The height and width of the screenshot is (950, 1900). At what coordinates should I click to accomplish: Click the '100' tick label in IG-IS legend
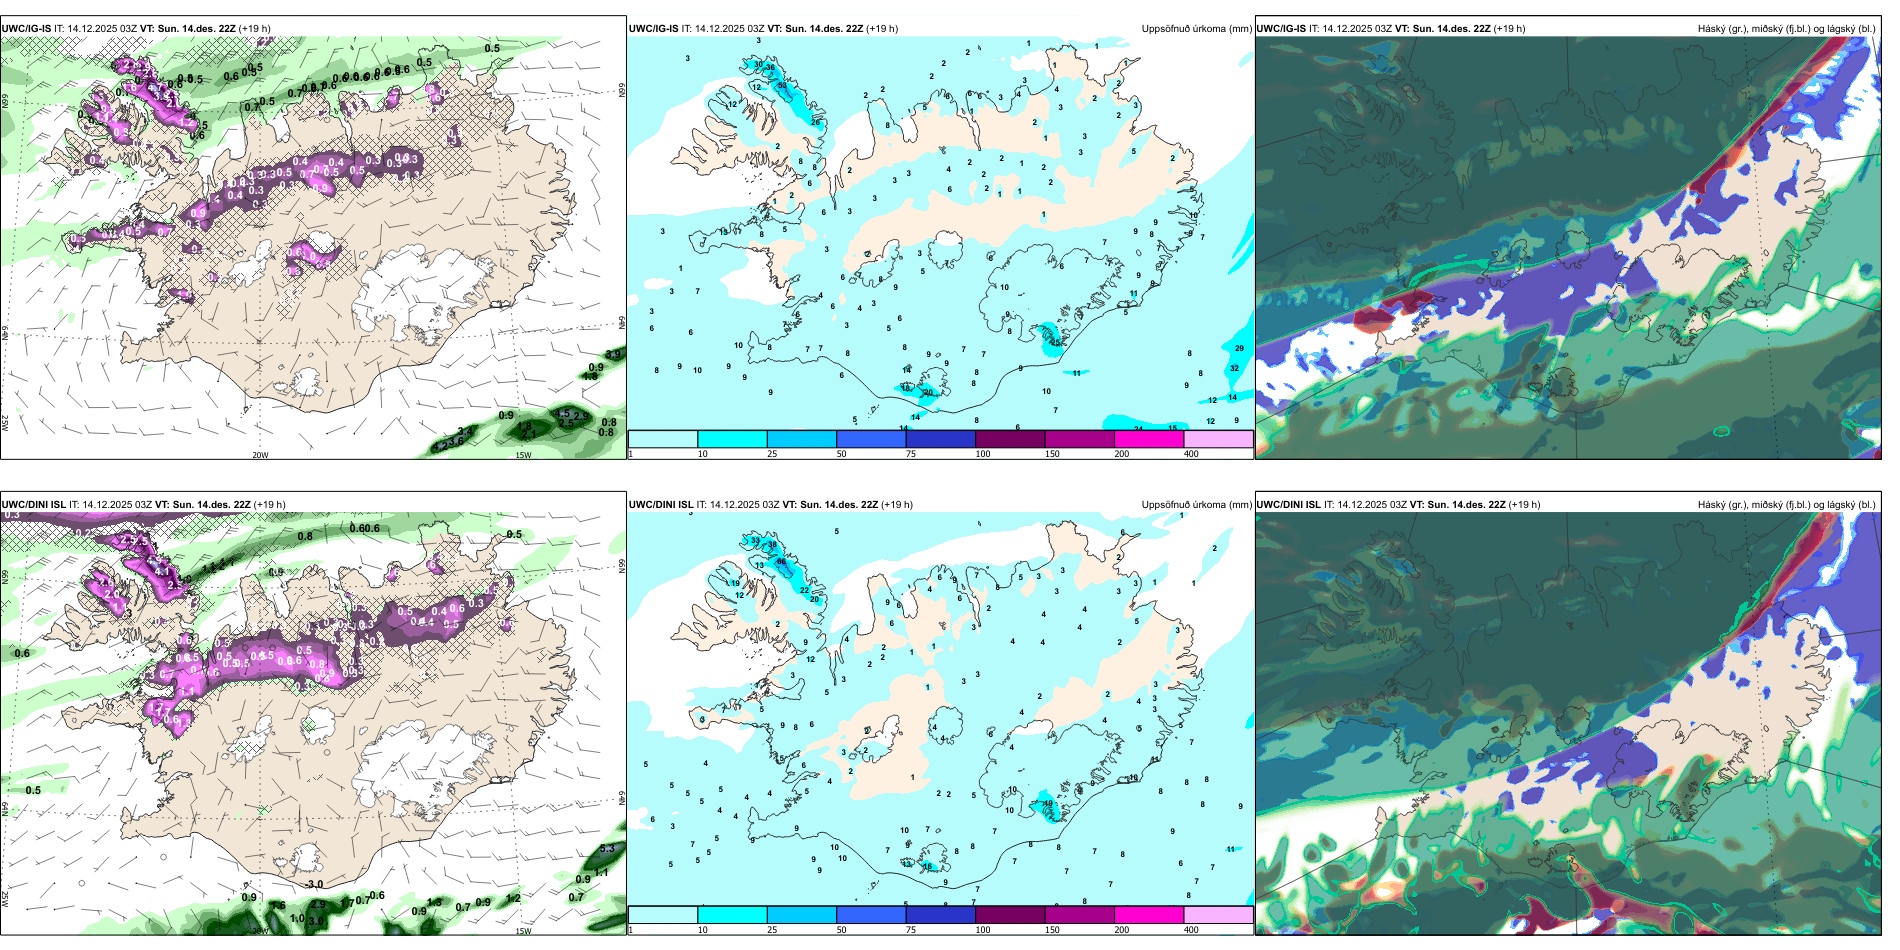tap(983, 454)
